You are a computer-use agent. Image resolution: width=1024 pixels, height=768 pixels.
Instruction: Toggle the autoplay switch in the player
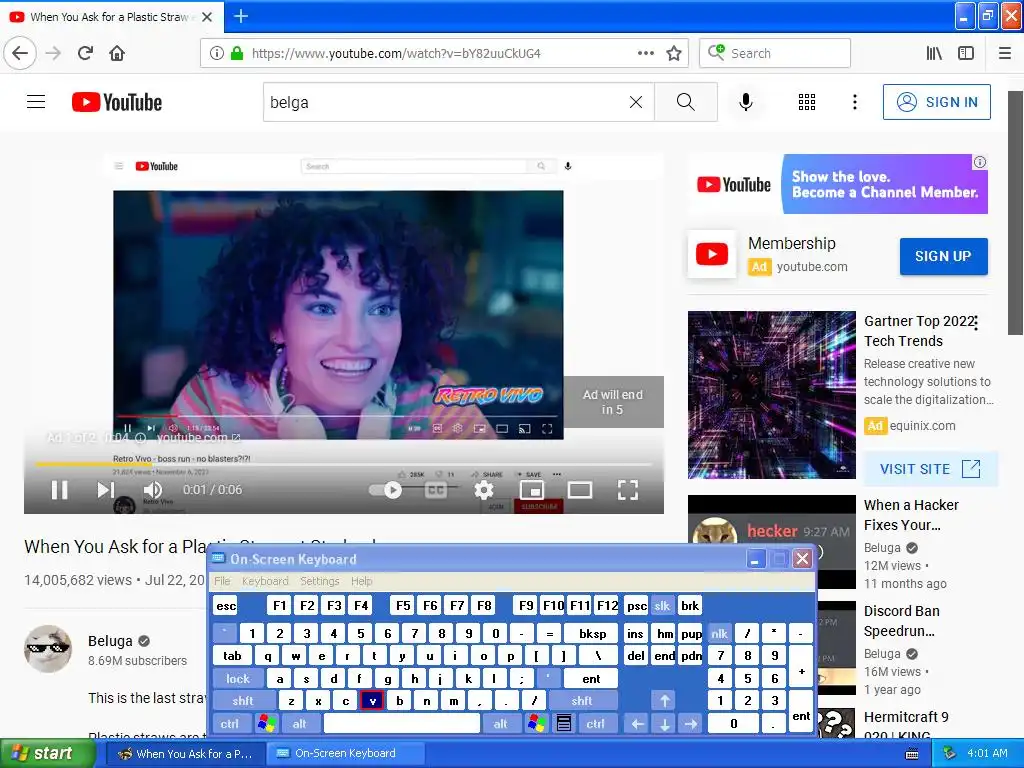point(386,490)
